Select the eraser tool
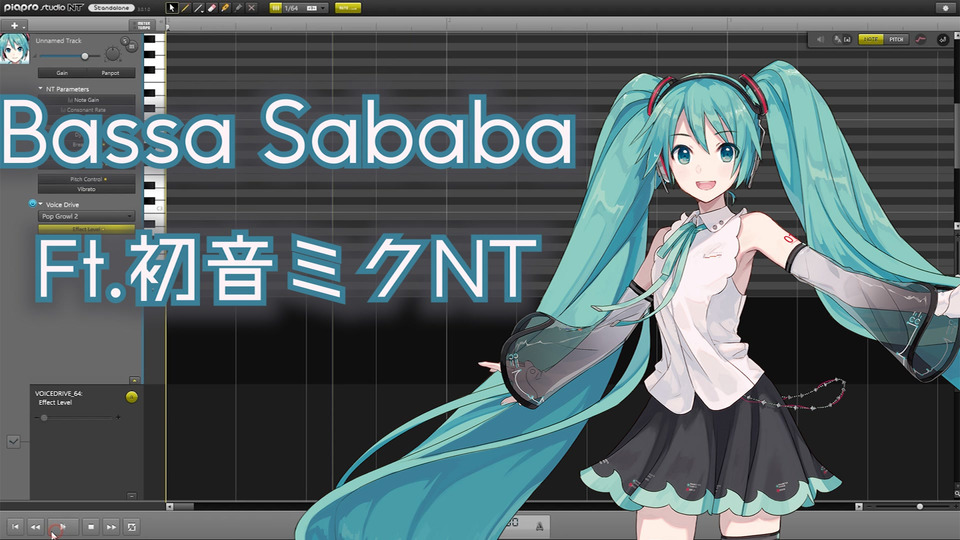960x540 pixels. pos(212,8)
